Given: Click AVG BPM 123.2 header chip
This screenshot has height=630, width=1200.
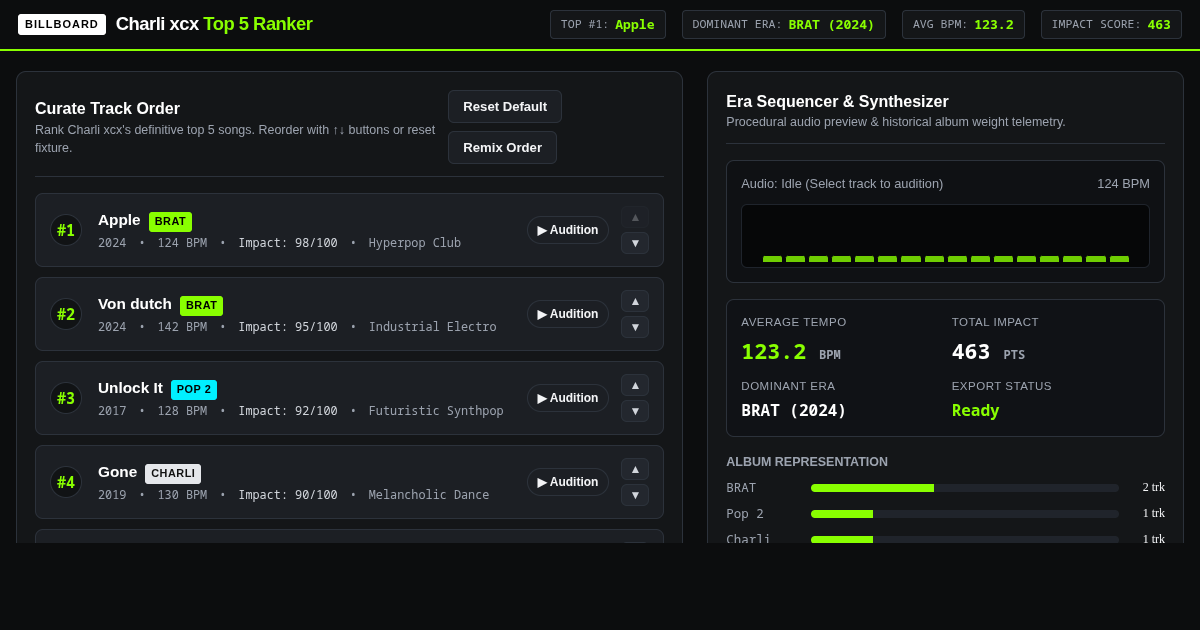Looking at the screenshot, I should tap(963, 24).
